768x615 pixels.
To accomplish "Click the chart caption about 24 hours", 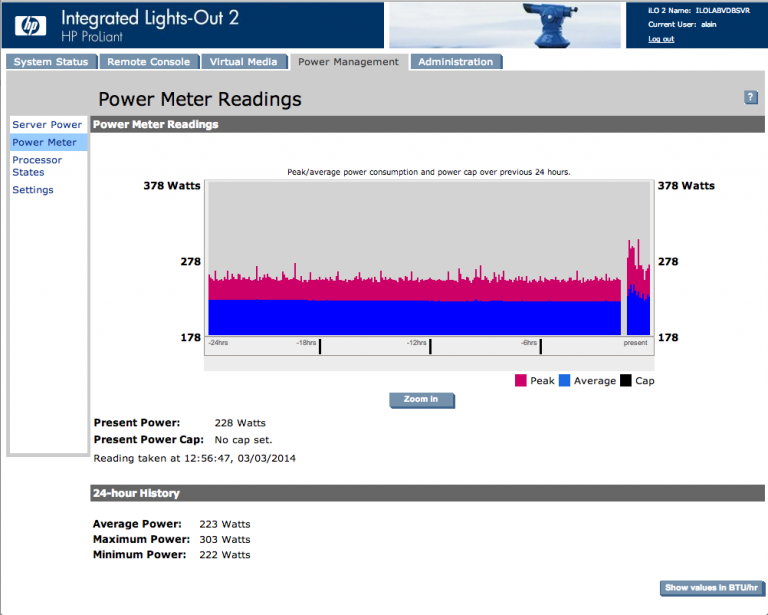I will pos(429,172).
